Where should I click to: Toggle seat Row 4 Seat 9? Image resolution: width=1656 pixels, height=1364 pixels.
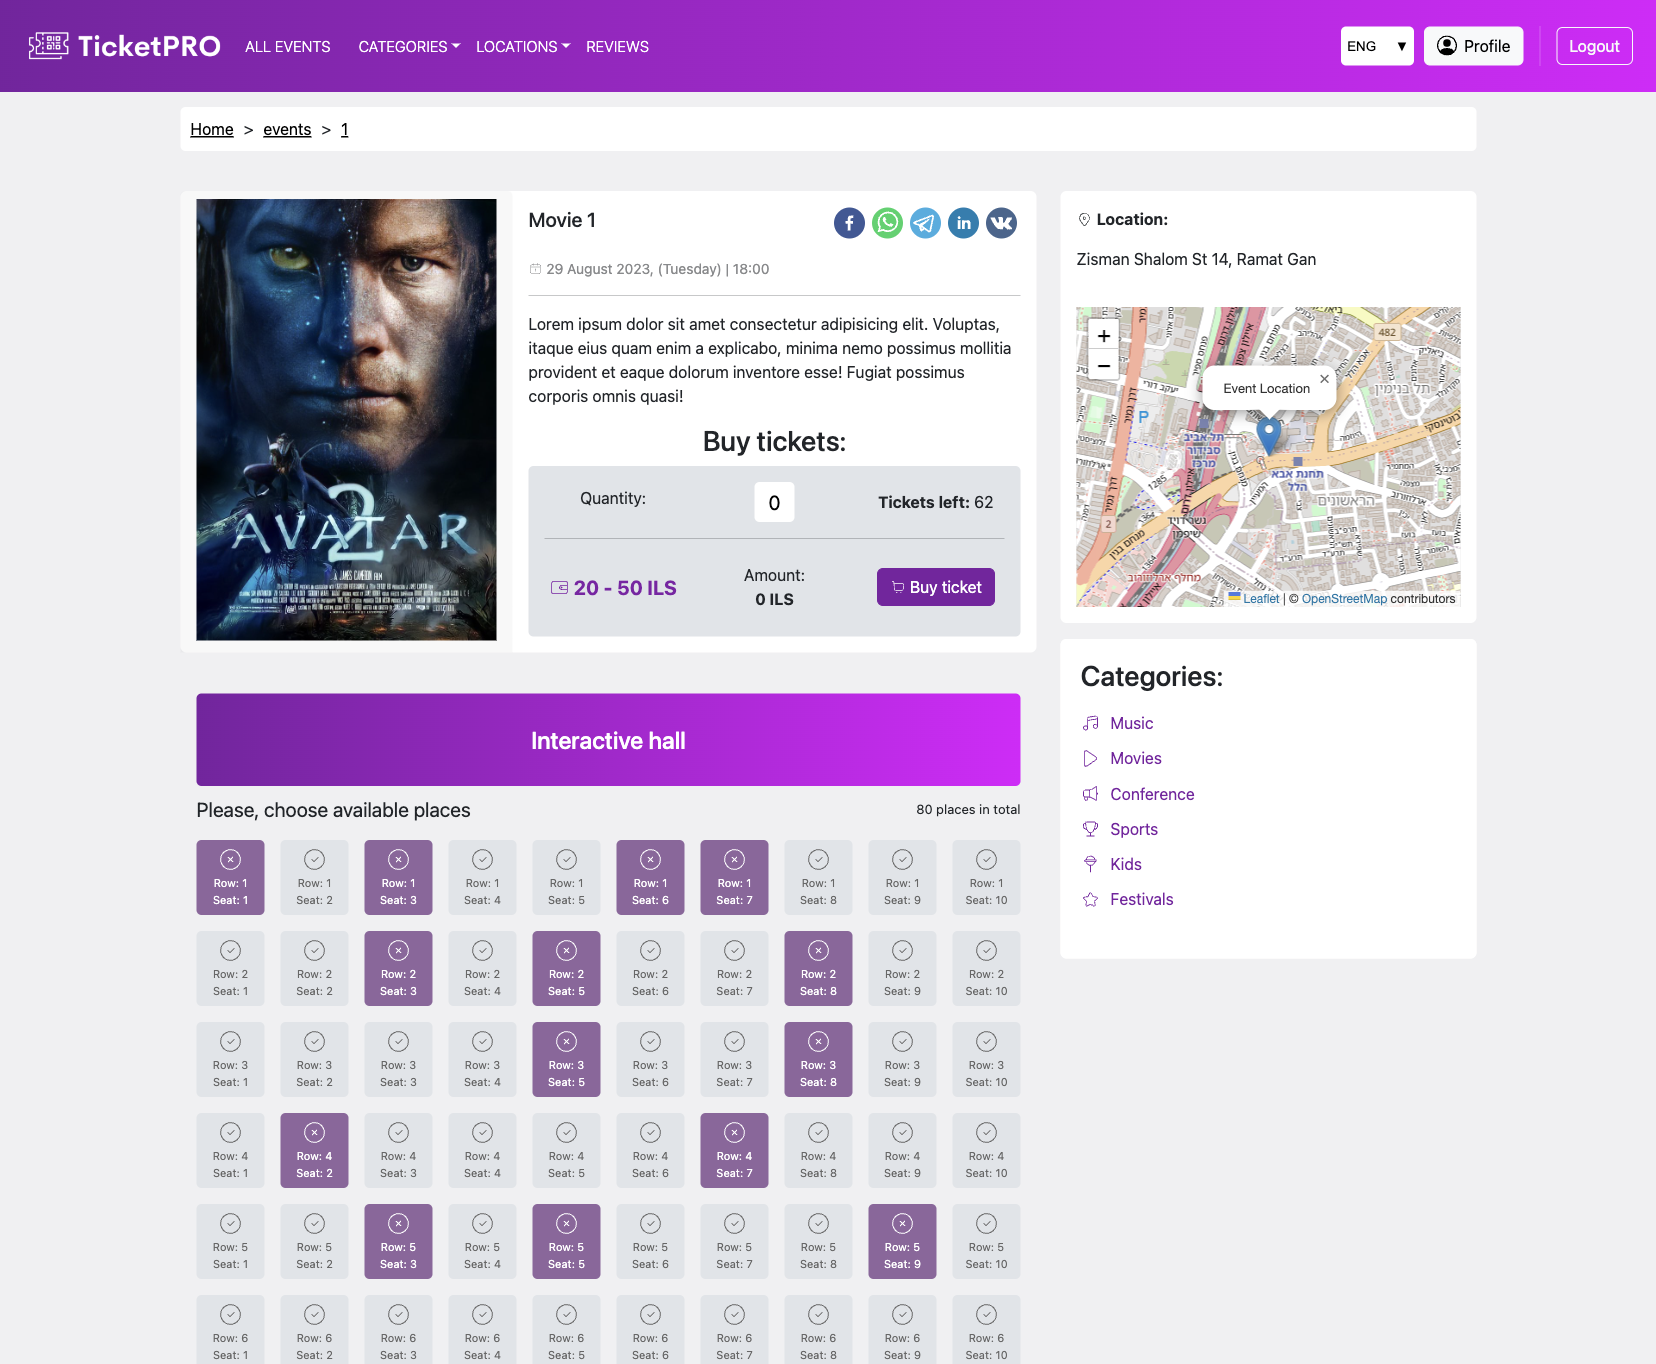click(x=902, y=1150)
